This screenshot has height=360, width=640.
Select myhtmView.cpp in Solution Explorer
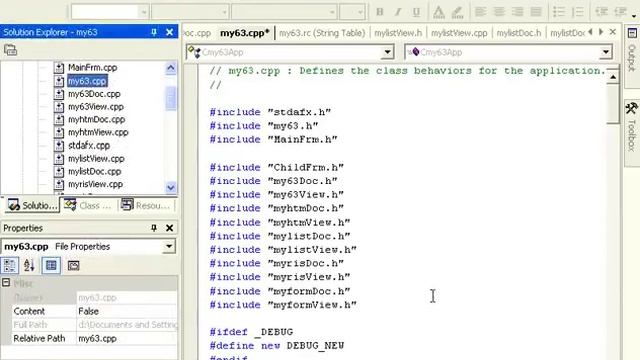pyautogui.click(x=98, y=132)
